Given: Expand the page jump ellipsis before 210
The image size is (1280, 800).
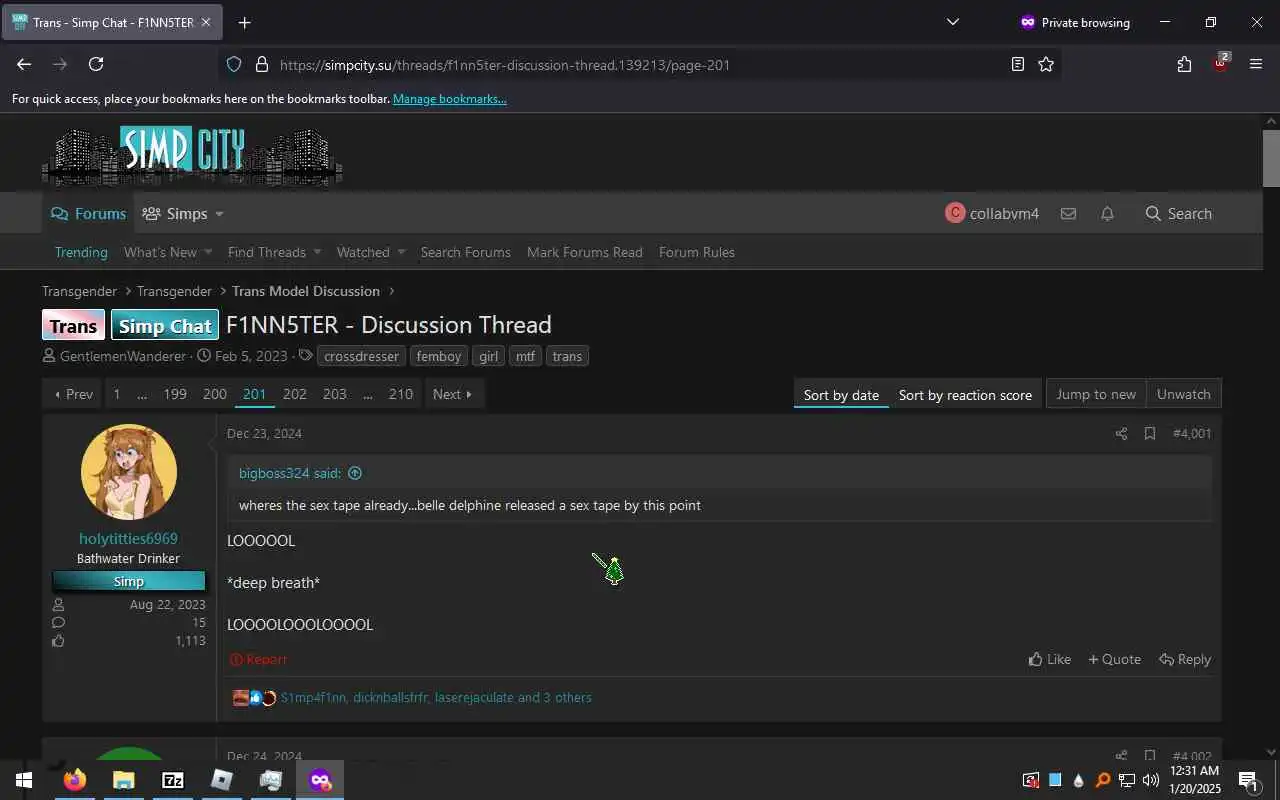Looking at the screenshot, I should point(368,394).
